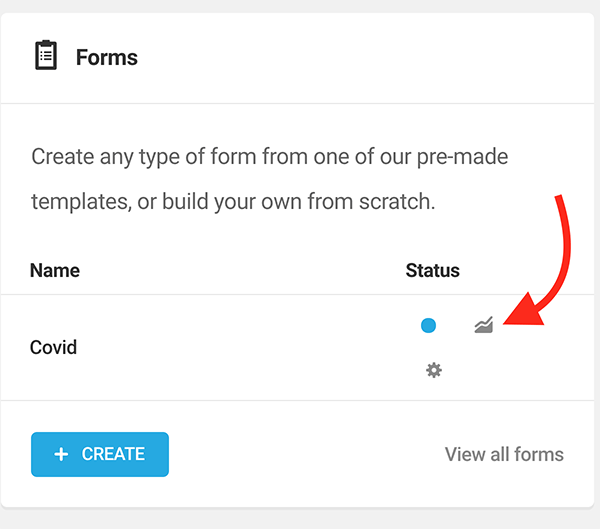600x529 pixels.
Task: Click the gray page background below widget
Action: (x=300, y=519)
